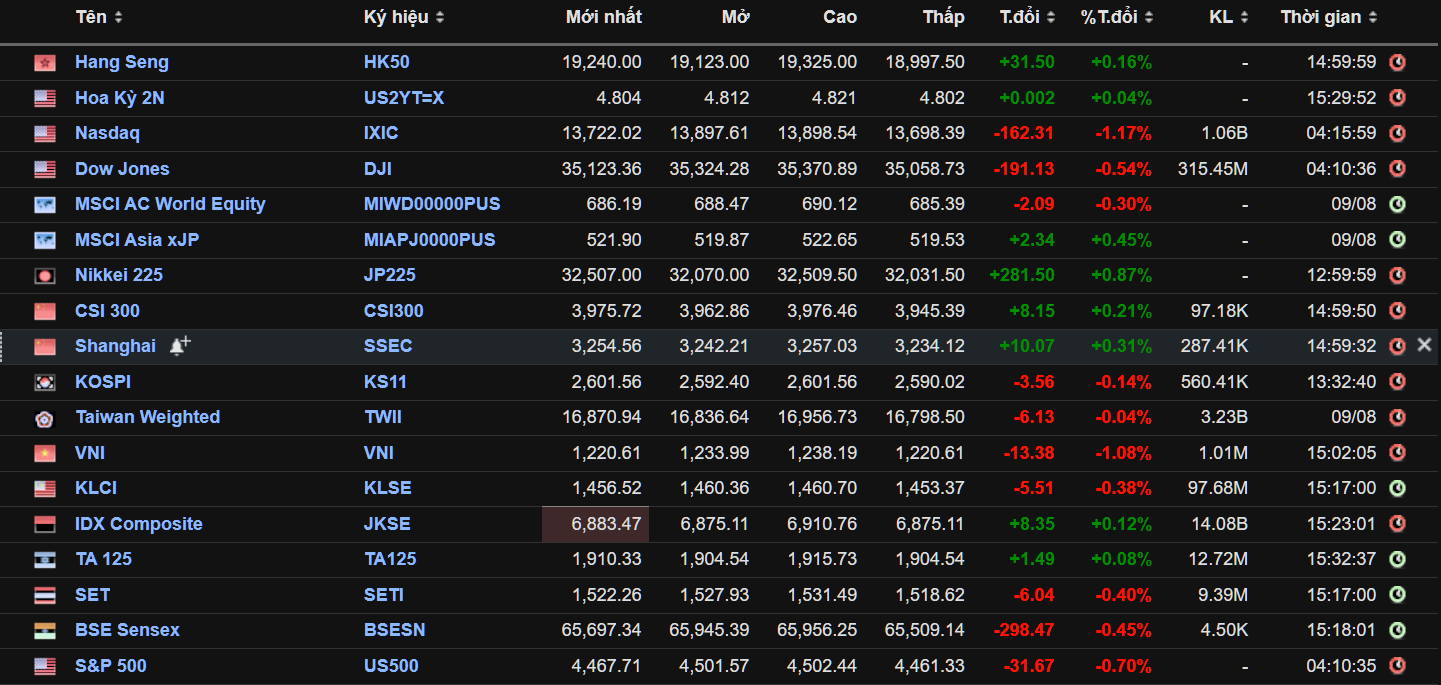Click the Vietnam flag next to VNI
Viewport: 1441px width, 685px height.
coord(44,452)
